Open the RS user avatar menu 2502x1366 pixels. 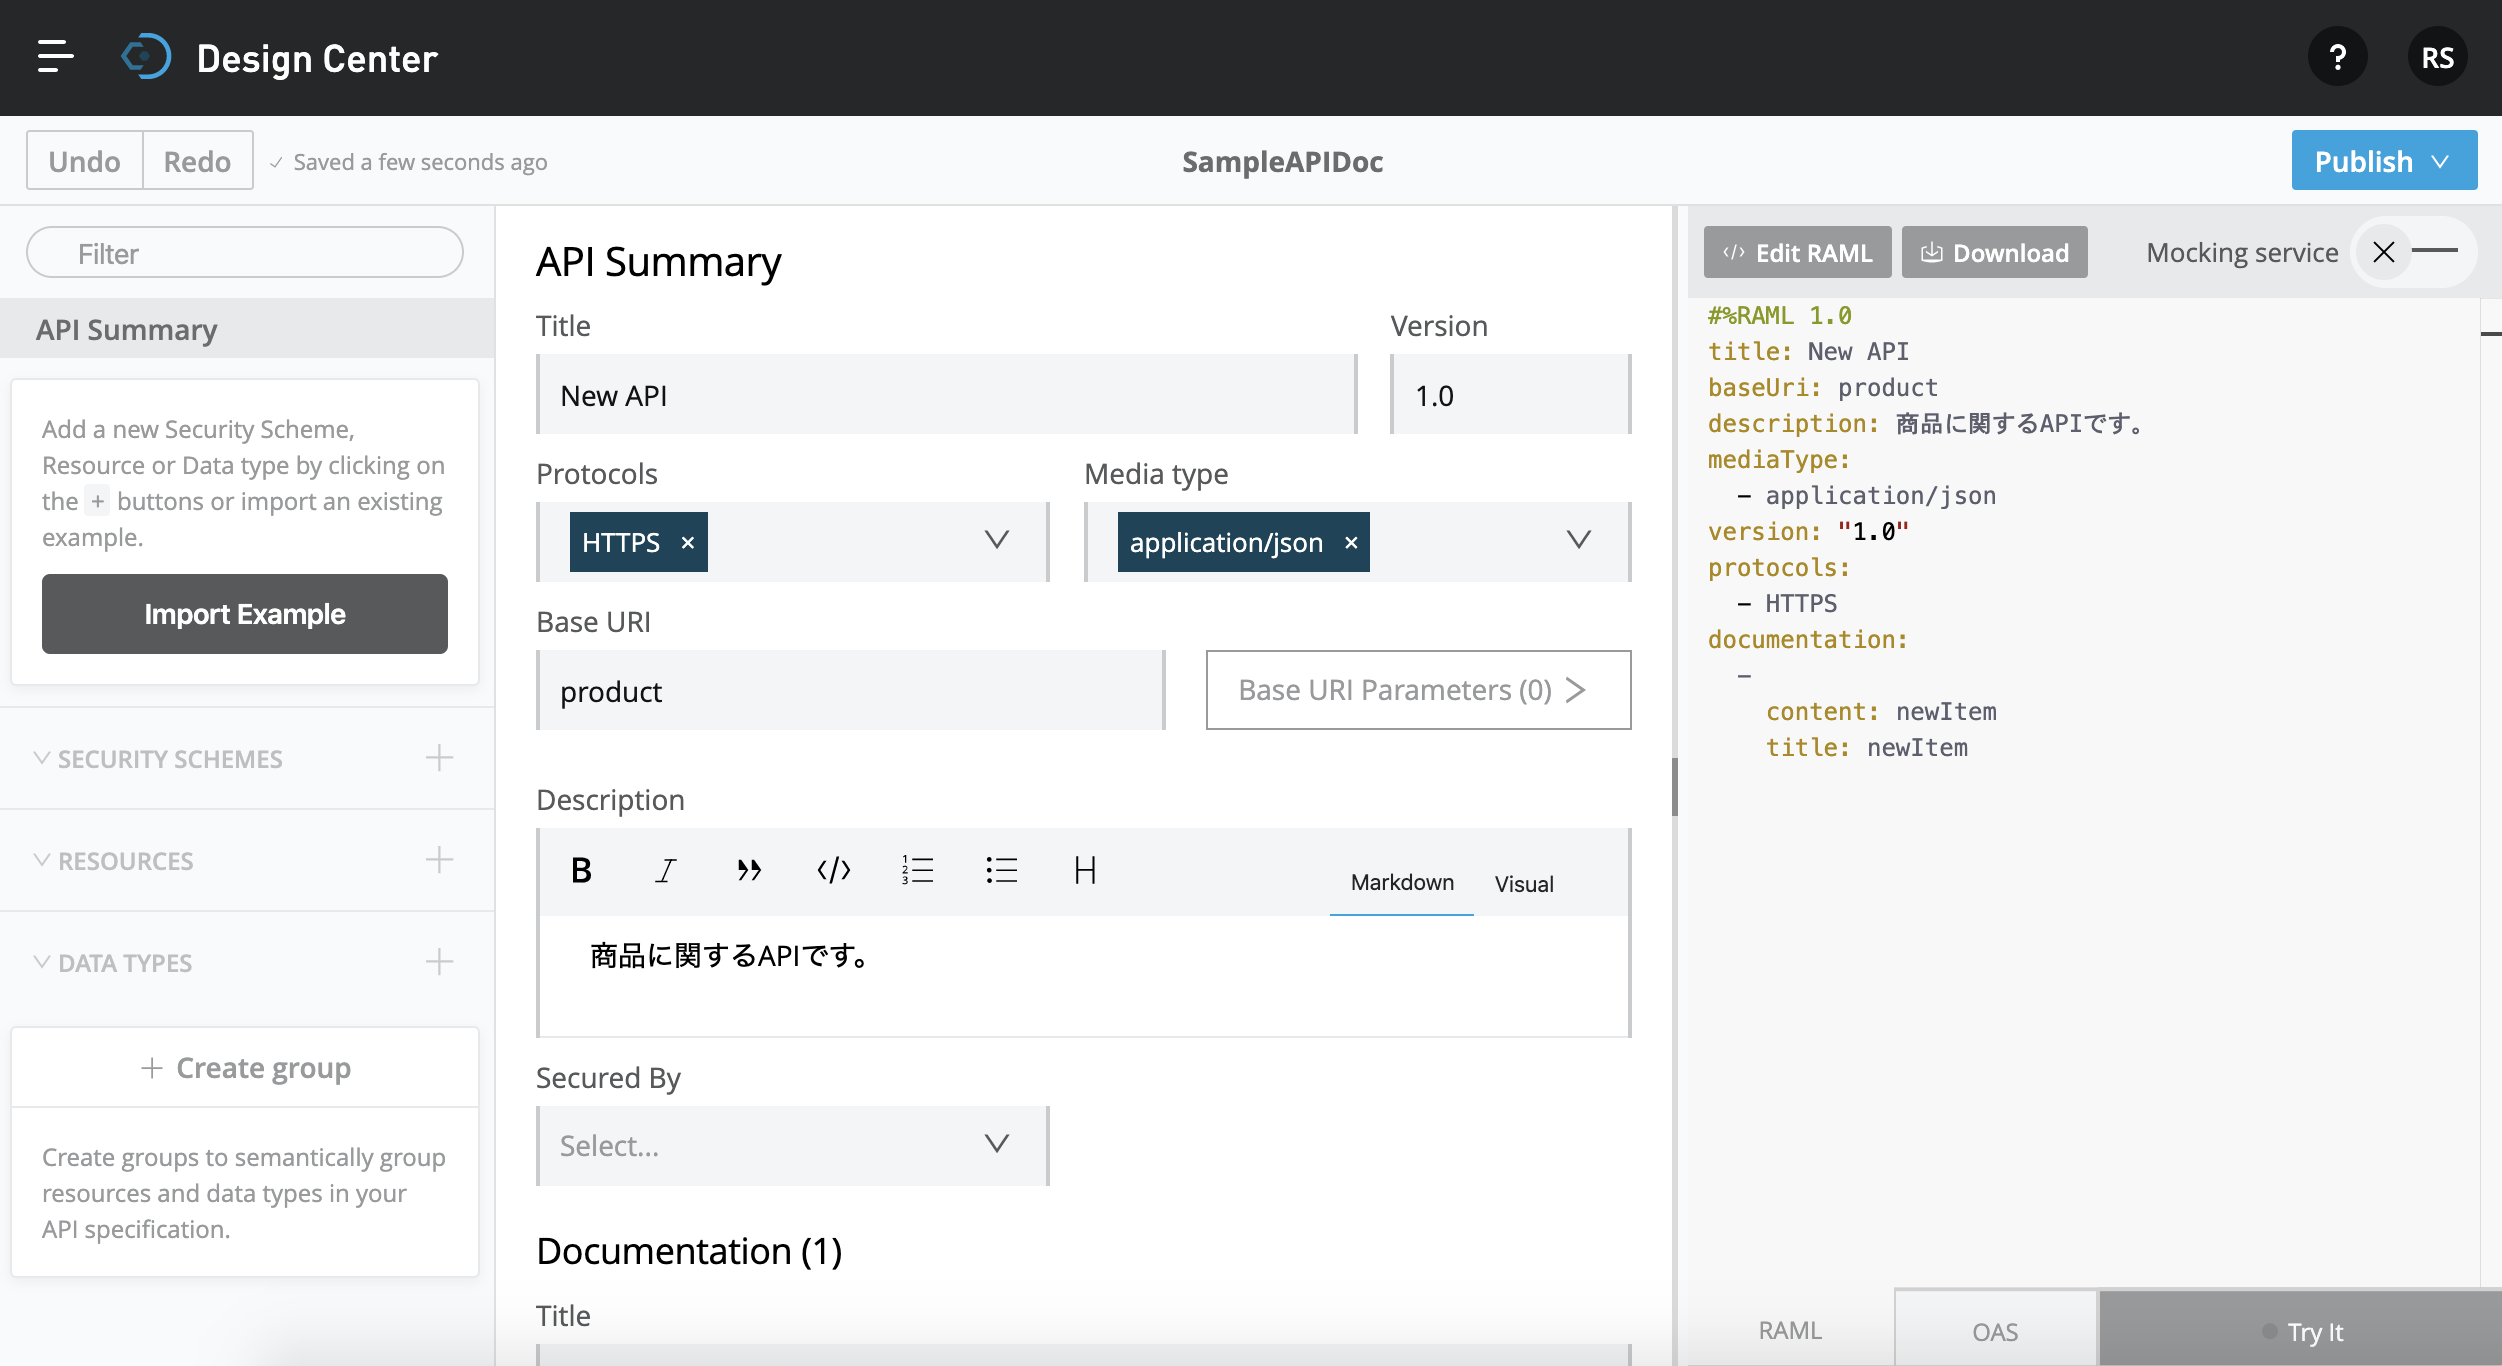click(2437, 57)
